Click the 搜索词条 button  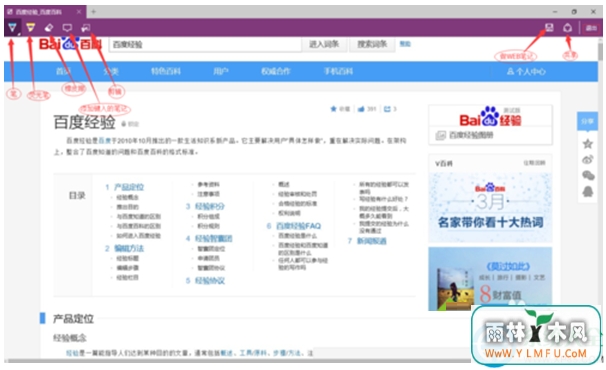point(372,44)
